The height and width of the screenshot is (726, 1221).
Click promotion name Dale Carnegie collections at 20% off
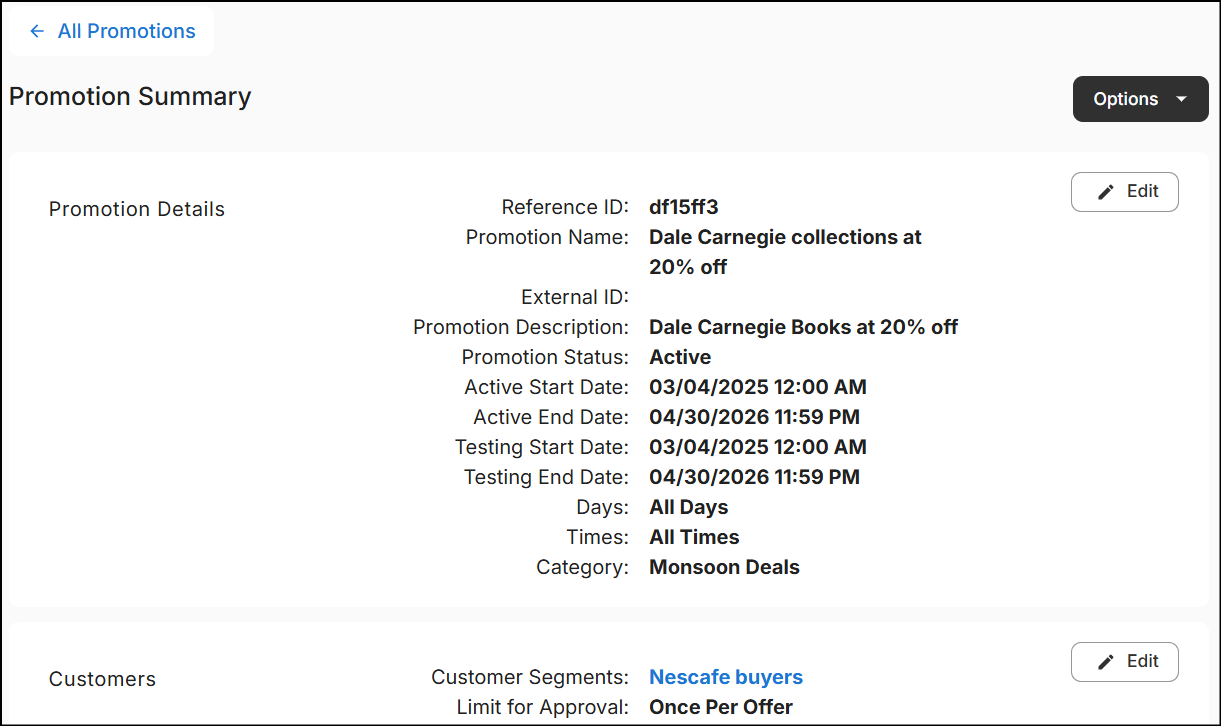click(x=785, y=252)
